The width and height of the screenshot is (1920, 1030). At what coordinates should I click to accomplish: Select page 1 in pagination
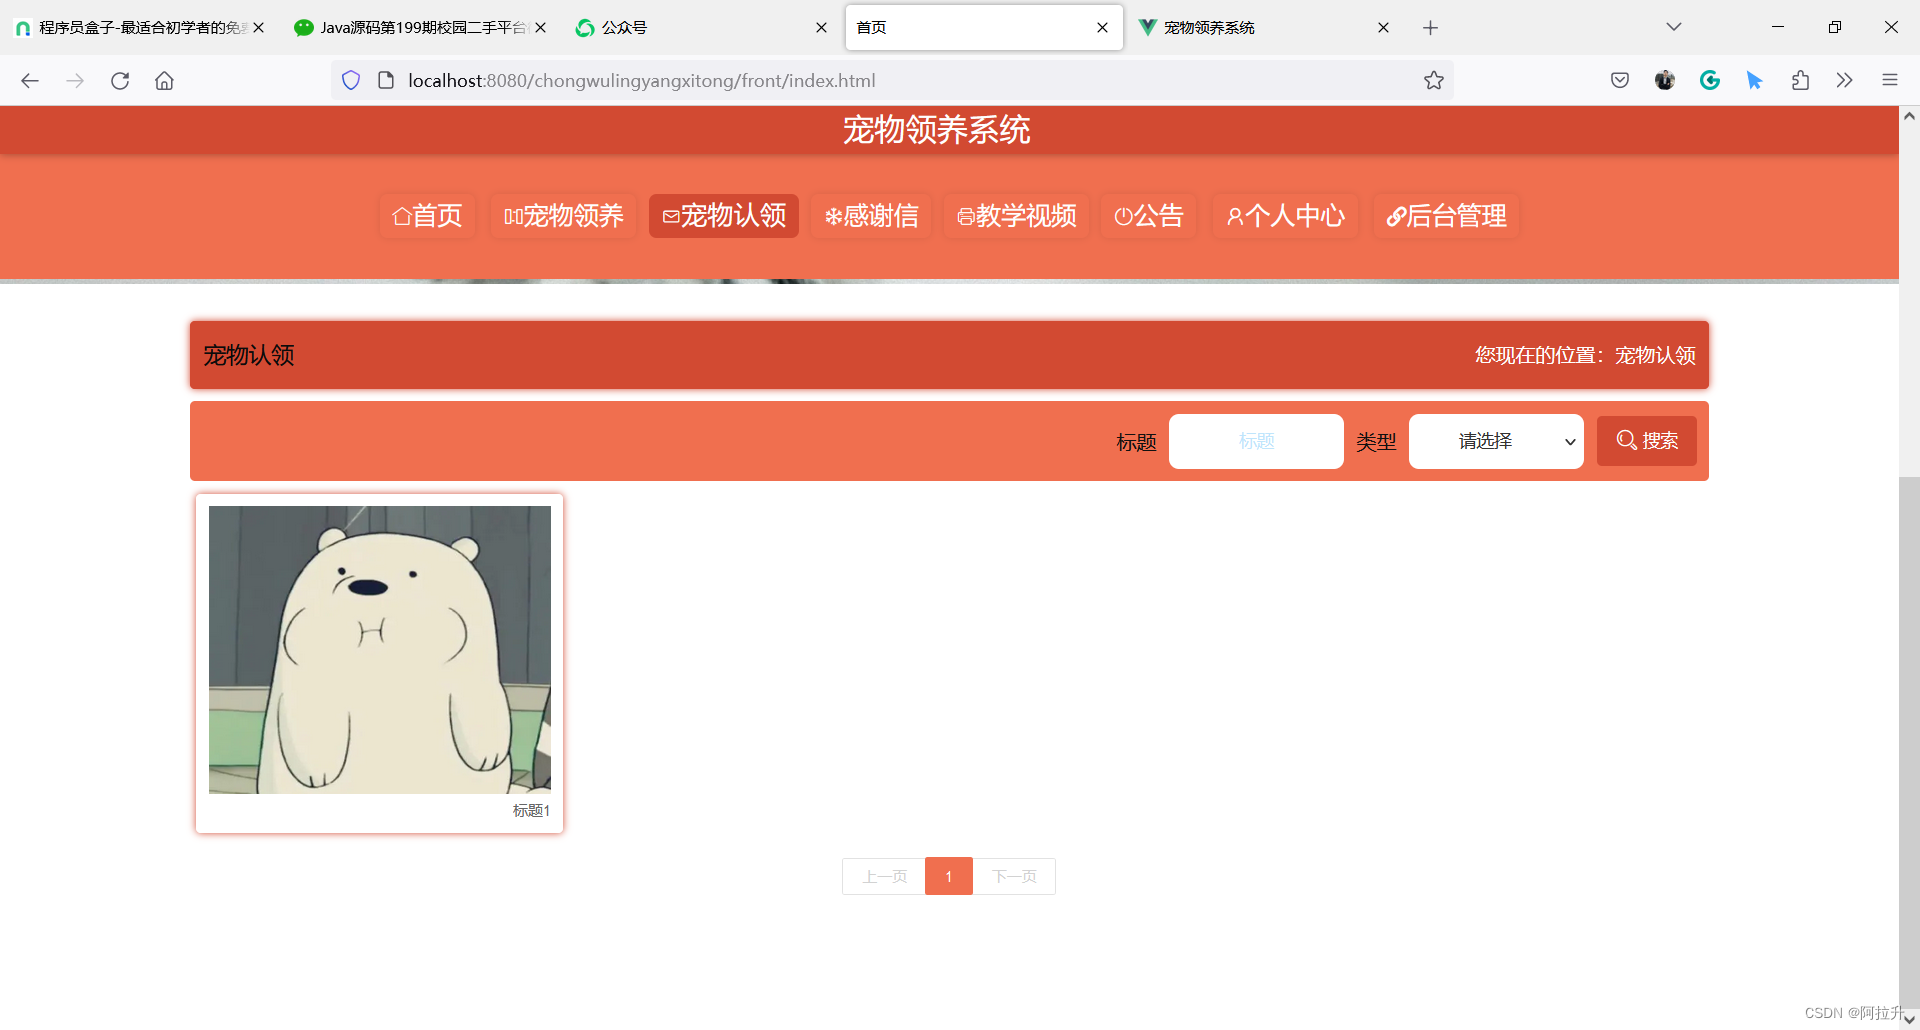pos(949,877)
